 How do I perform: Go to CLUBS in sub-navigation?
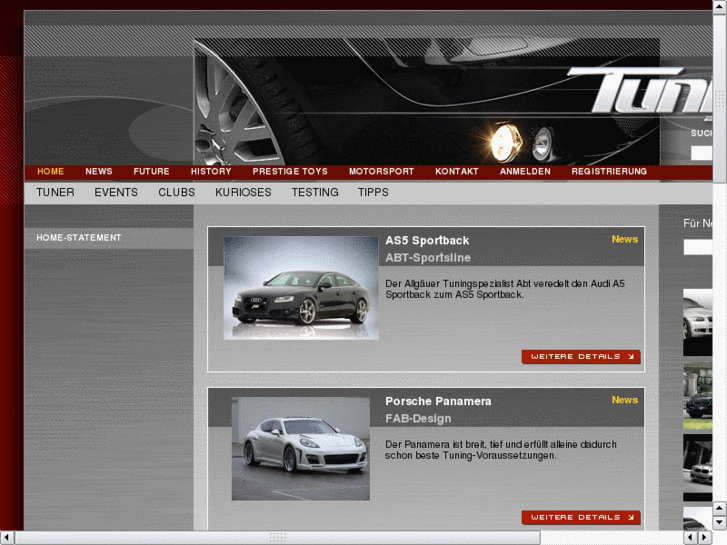[177, 192]
